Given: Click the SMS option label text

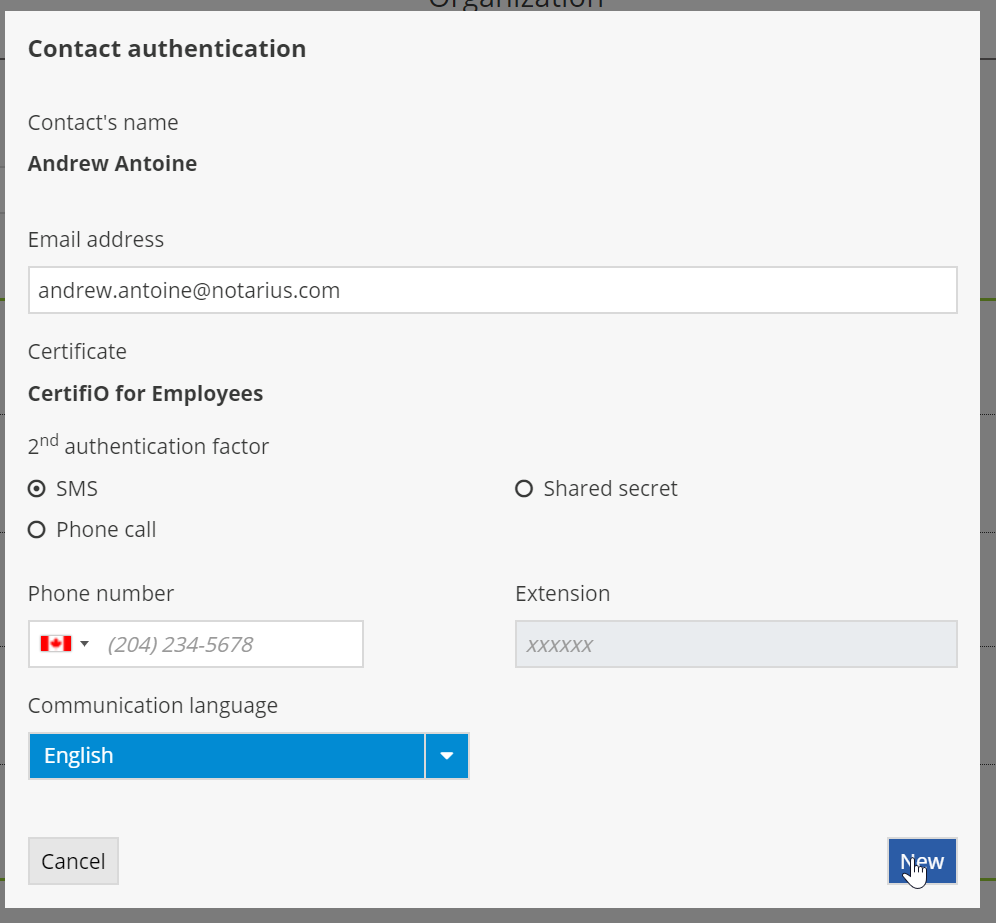Looking at the screenshot, I should pos(77,489).
